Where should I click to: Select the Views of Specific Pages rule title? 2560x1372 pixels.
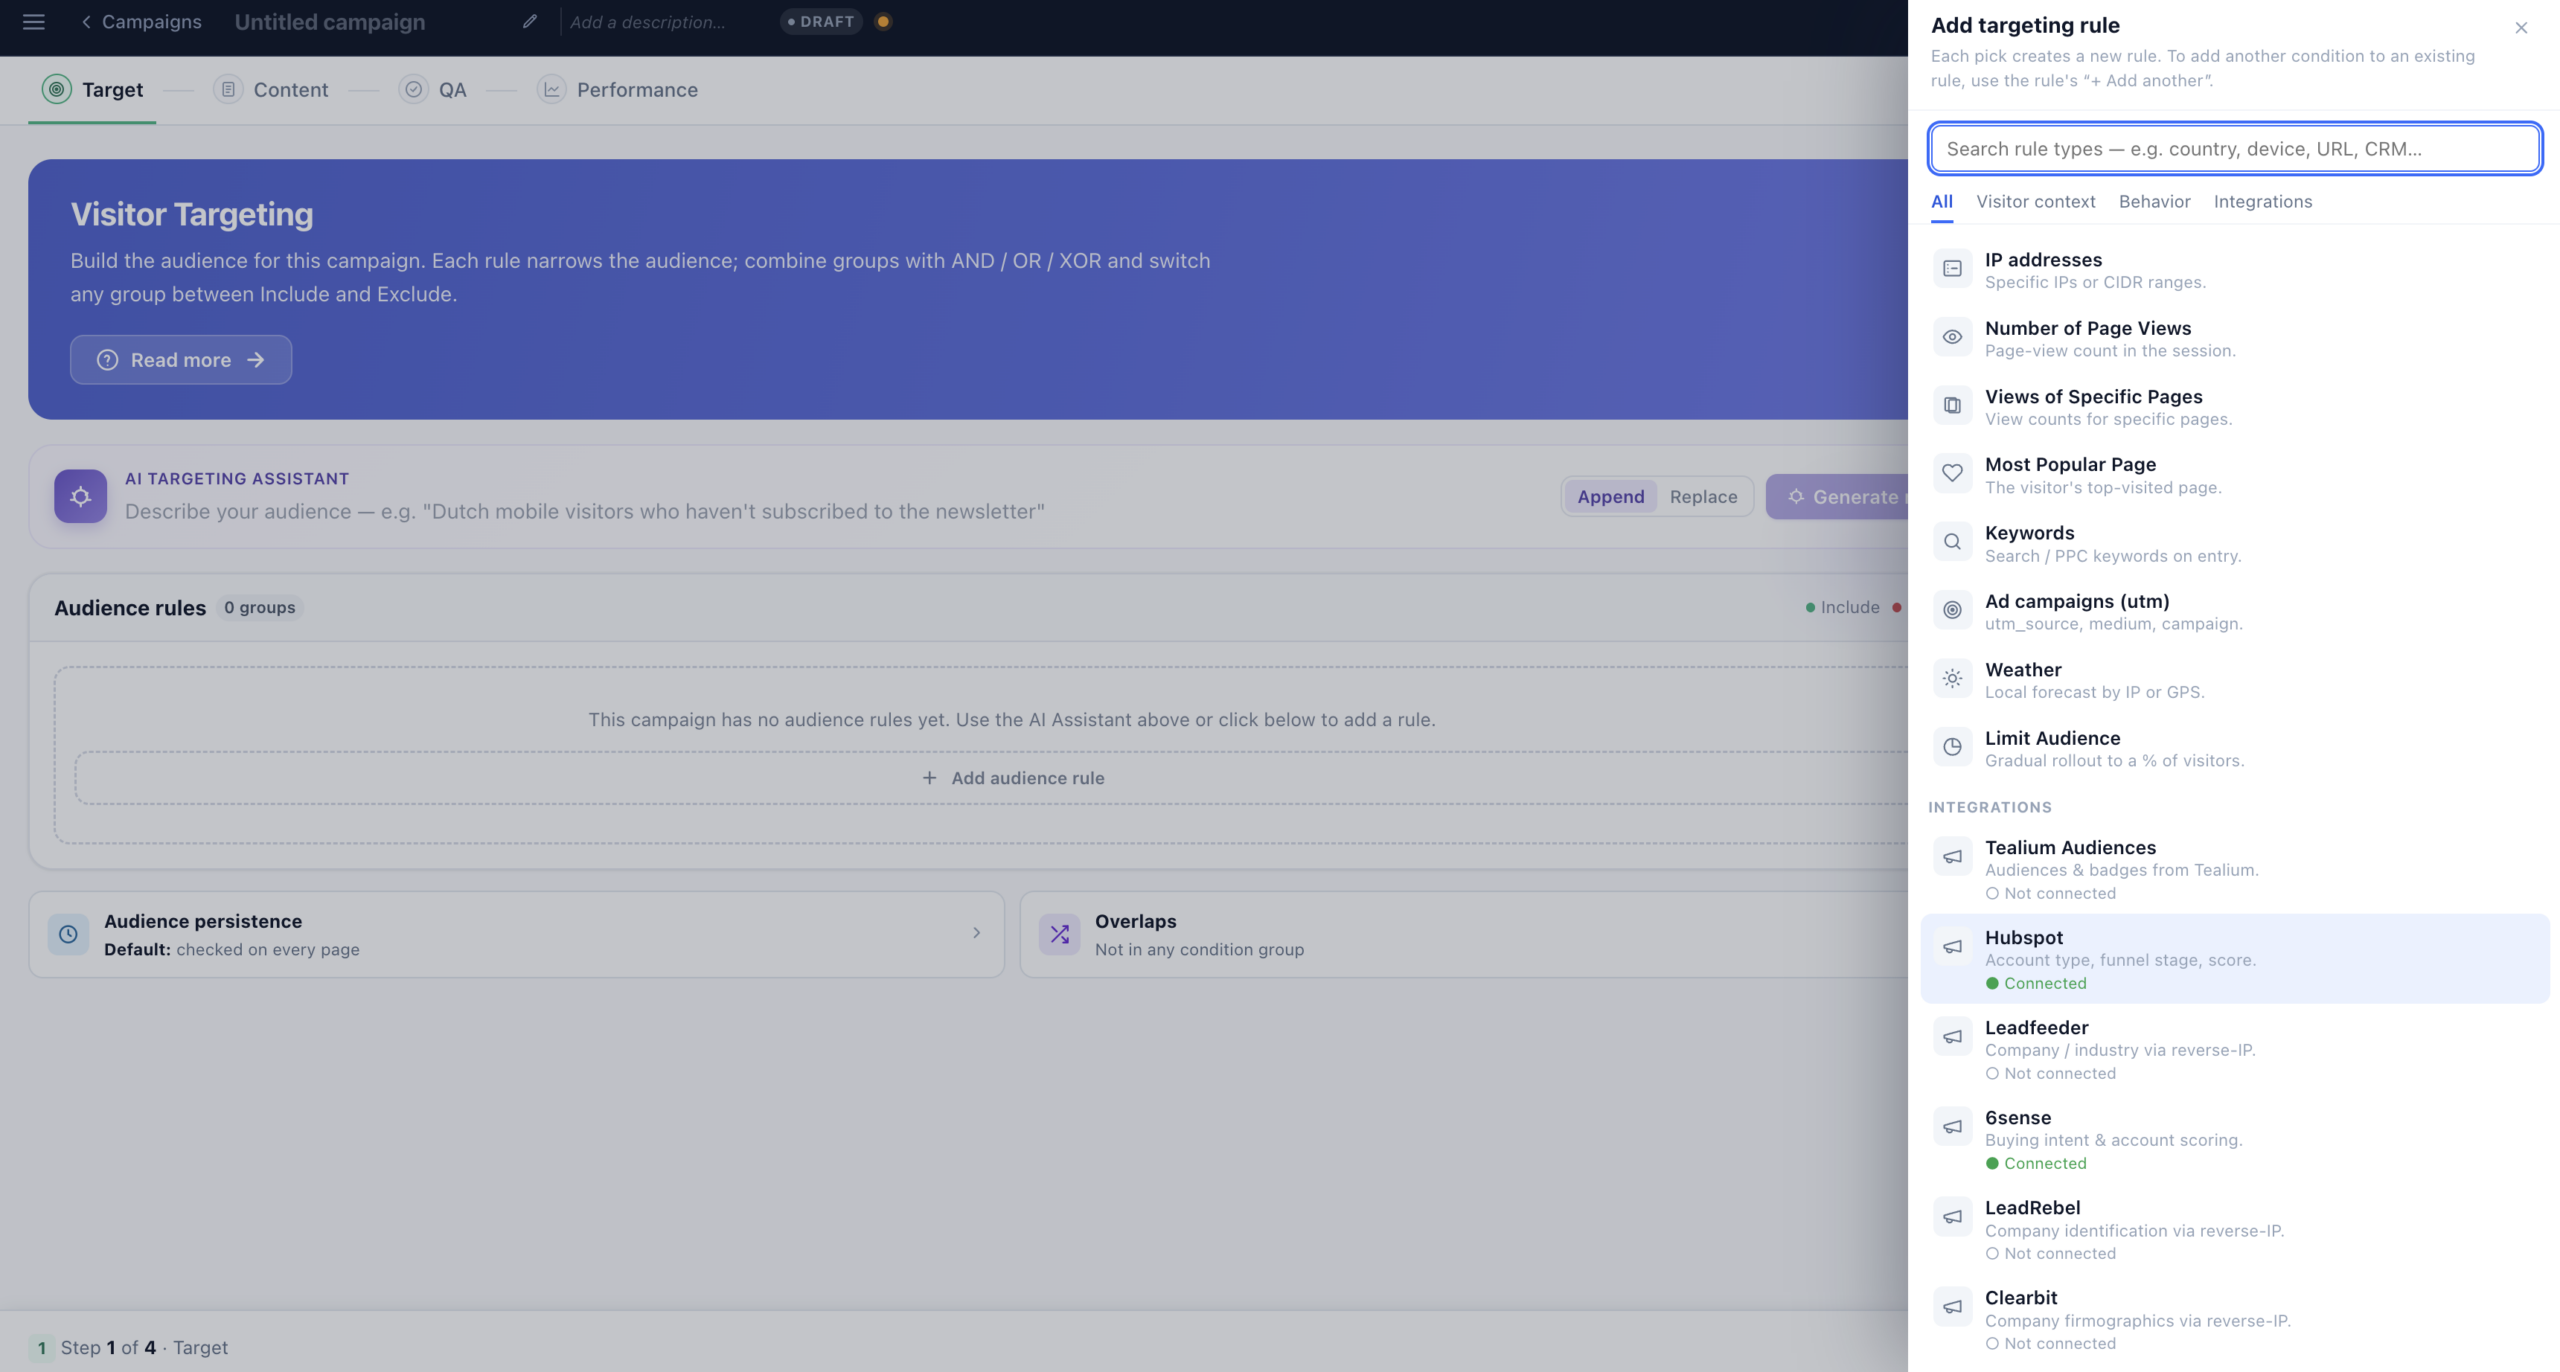(2094, 397)
